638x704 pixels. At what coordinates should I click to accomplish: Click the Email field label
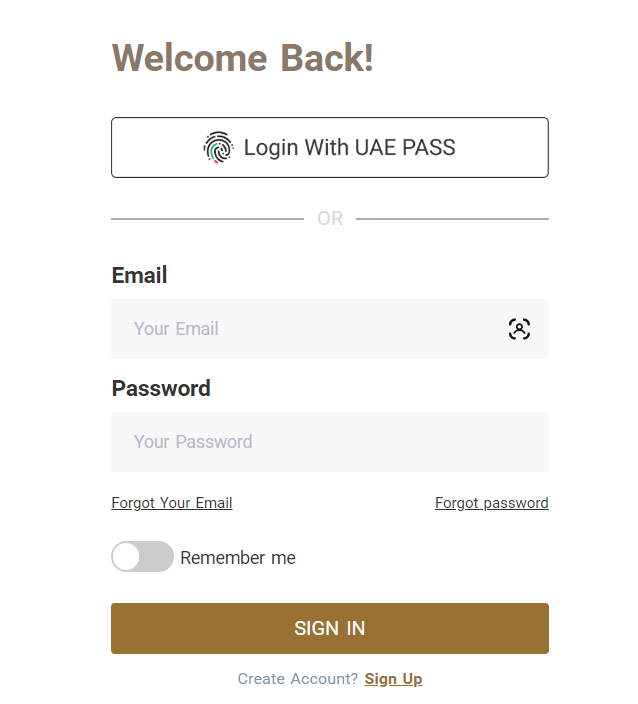139,275
